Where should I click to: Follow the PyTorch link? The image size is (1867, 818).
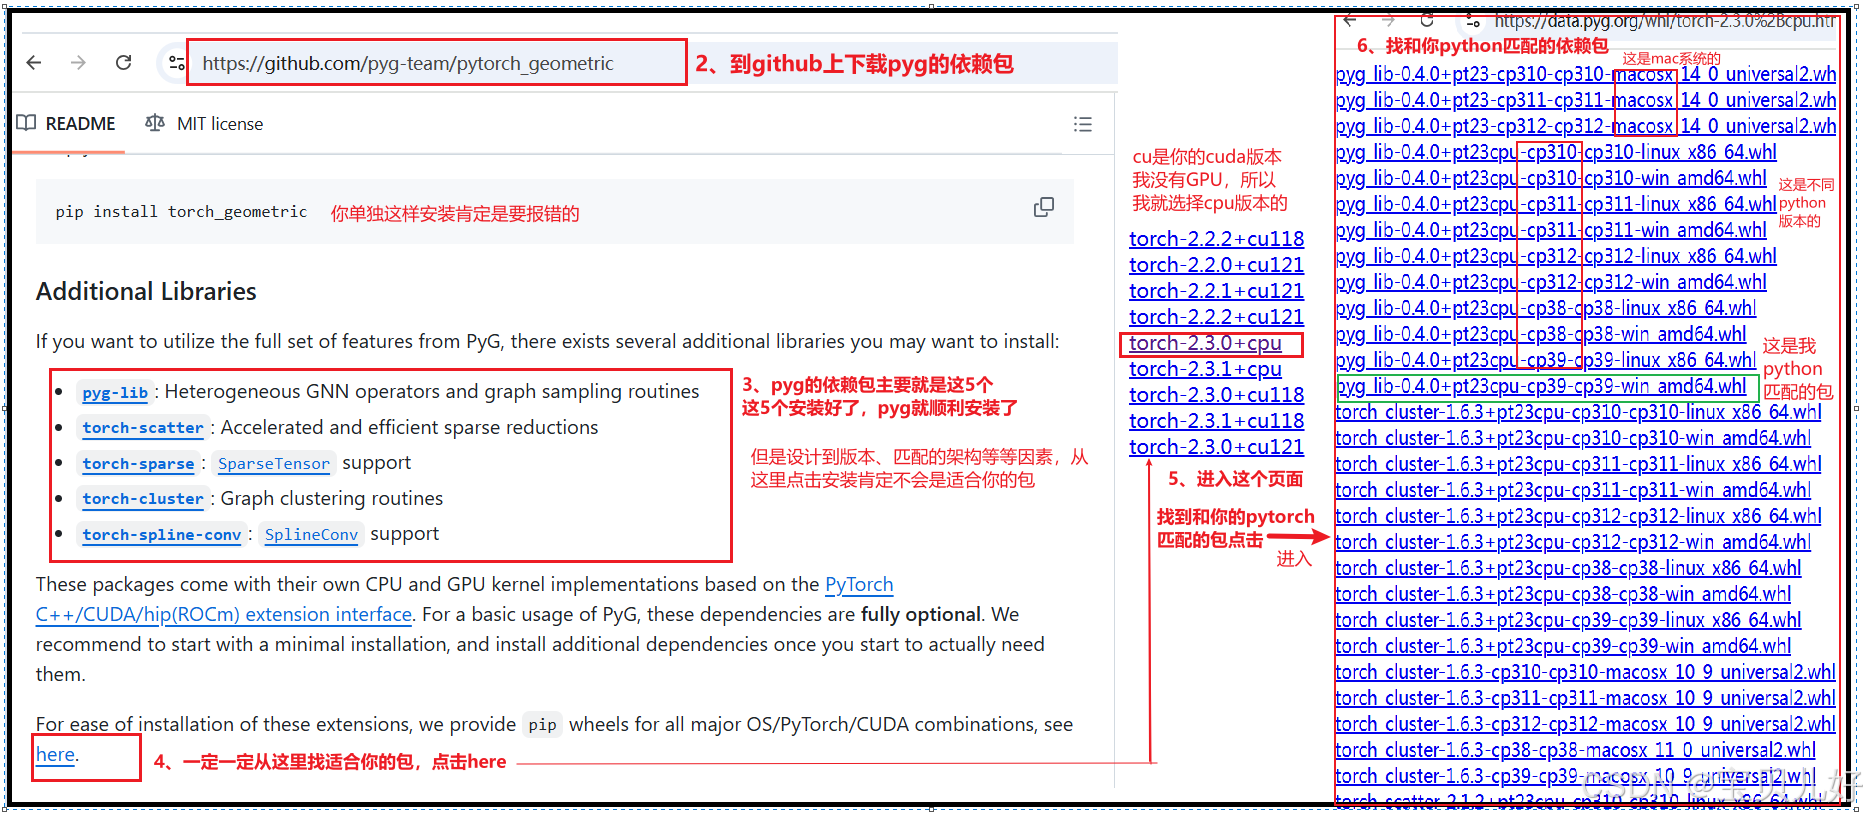(x=859, y=584)
